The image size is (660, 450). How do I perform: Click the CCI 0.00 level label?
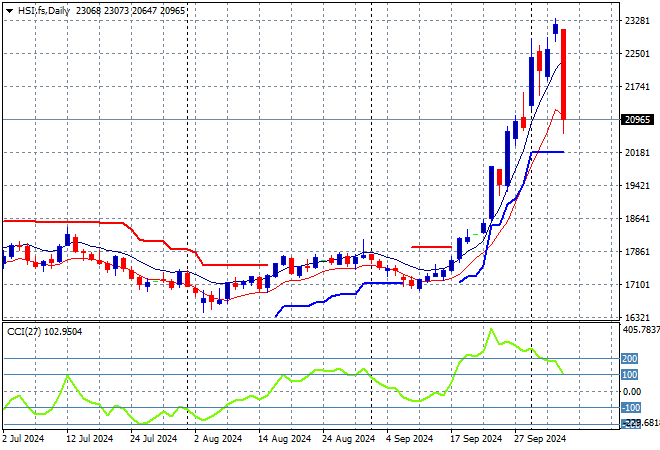(x=631, y=391)
